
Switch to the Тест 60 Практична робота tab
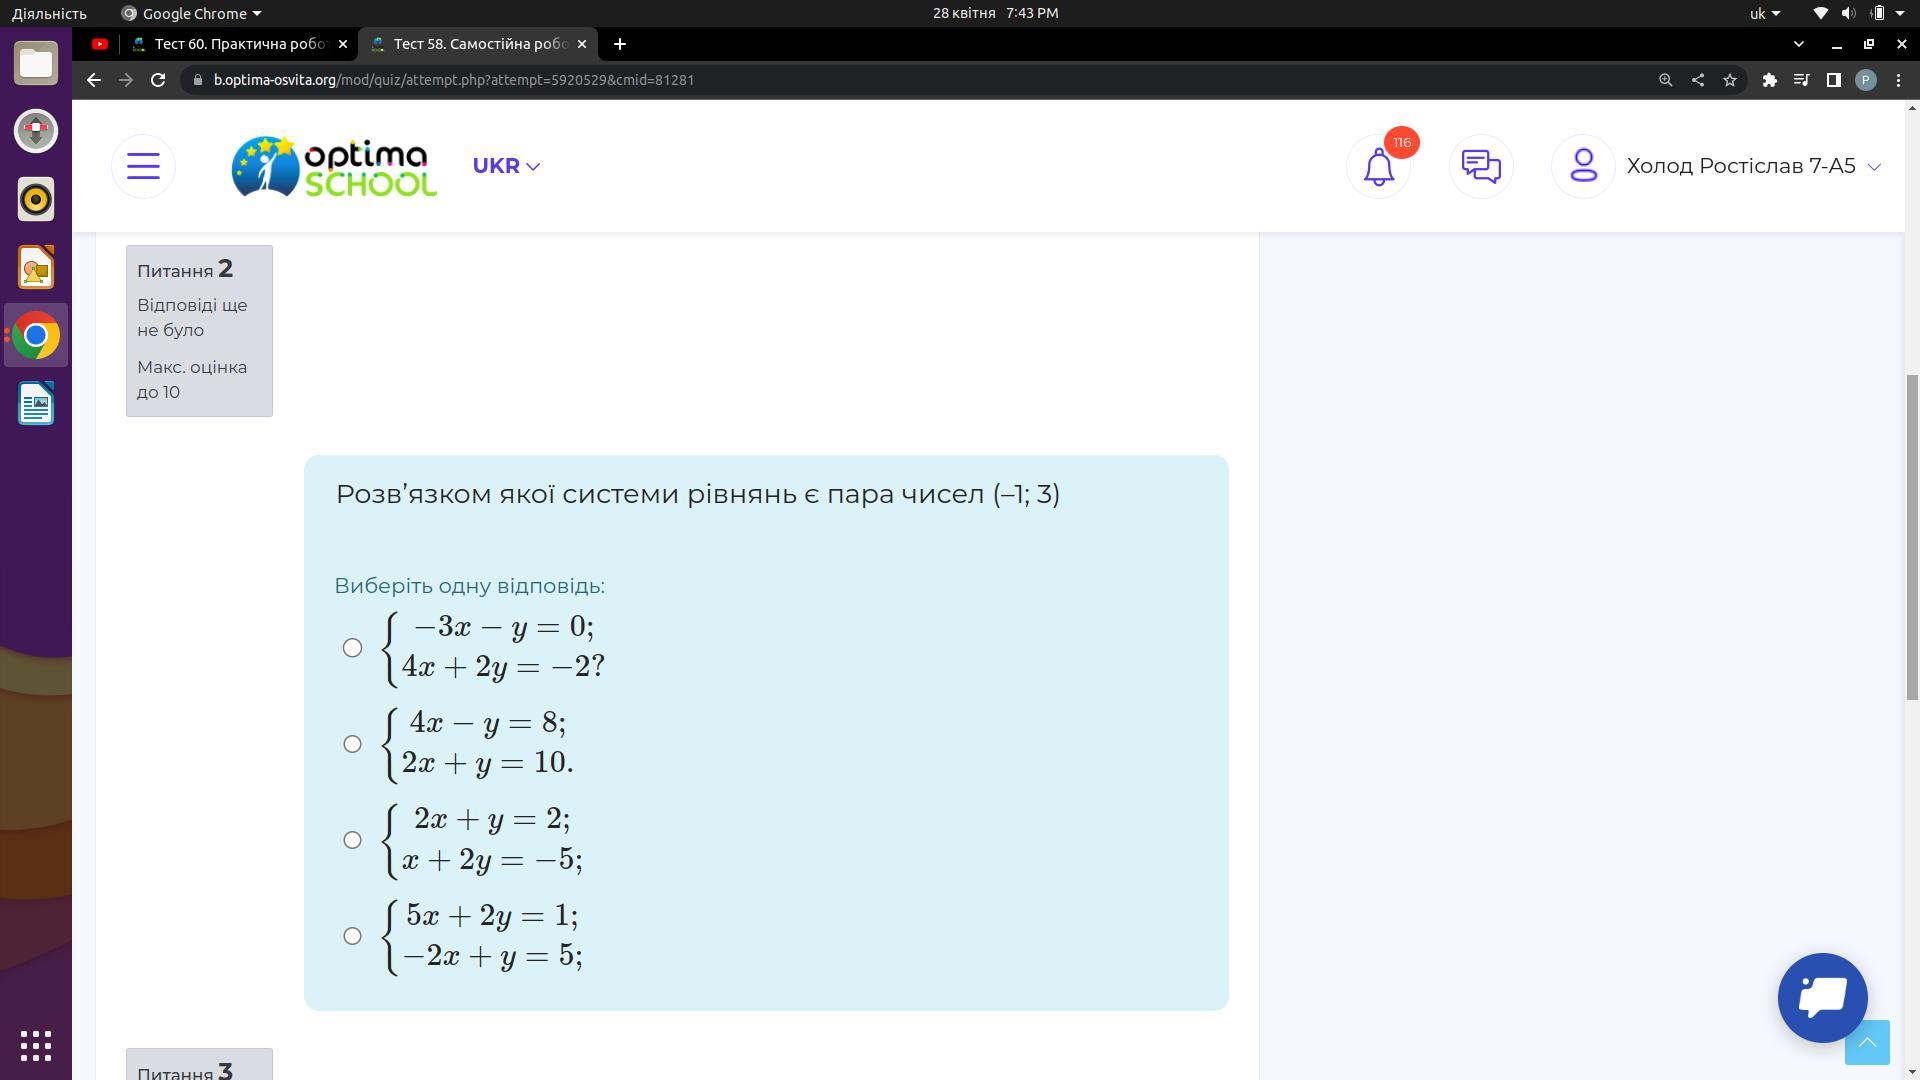point(240,44)
